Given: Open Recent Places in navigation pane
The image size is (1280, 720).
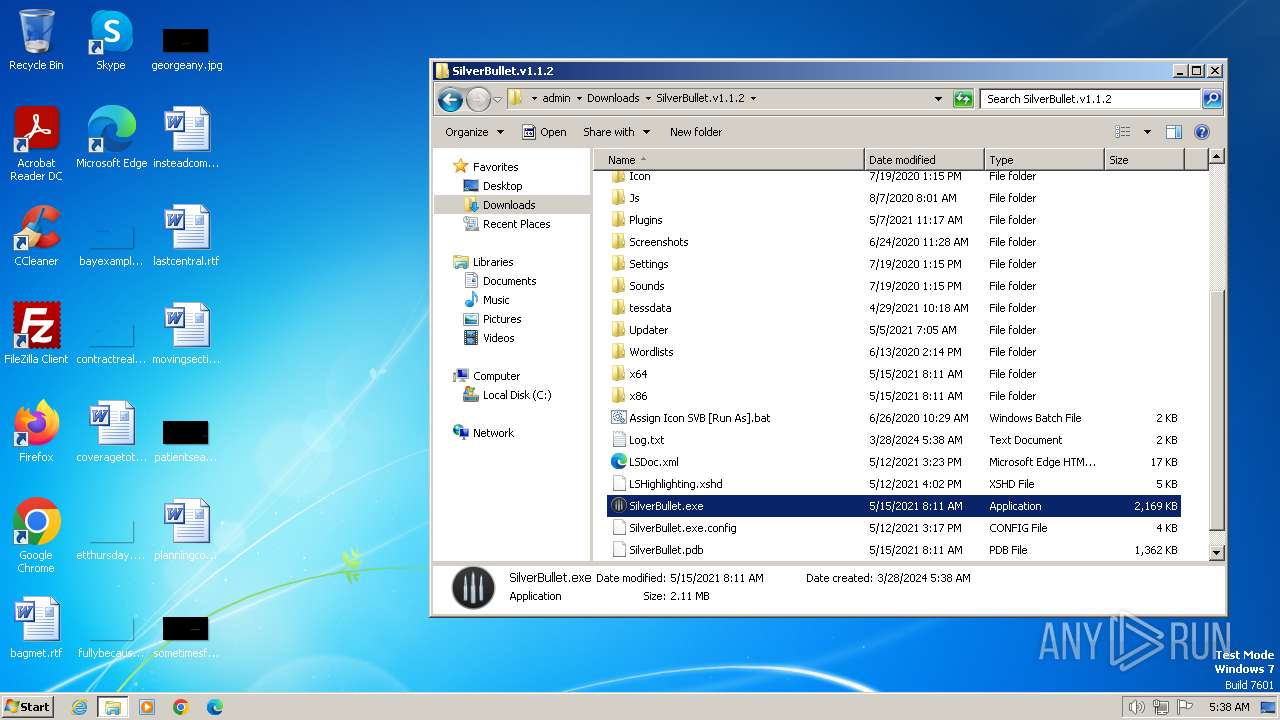Looking at the screenshot, I should pos(516,224).
